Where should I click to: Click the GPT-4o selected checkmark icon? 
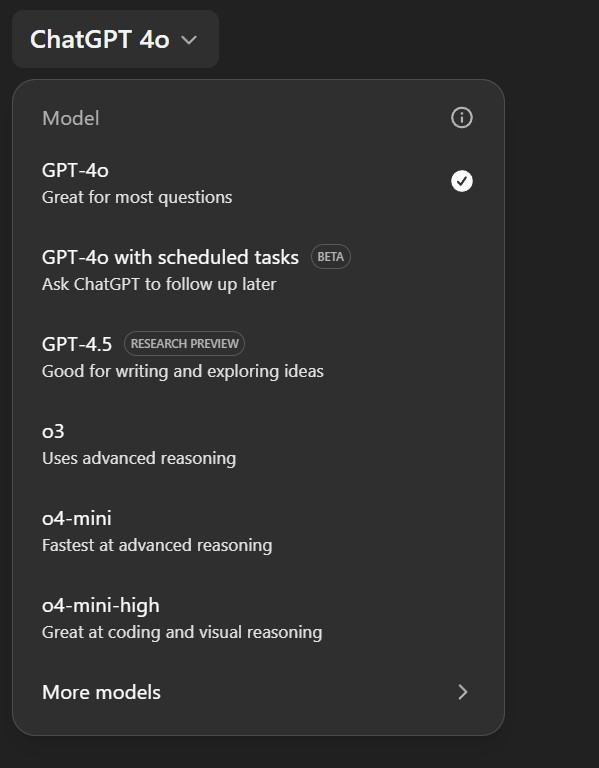[461, 181]
